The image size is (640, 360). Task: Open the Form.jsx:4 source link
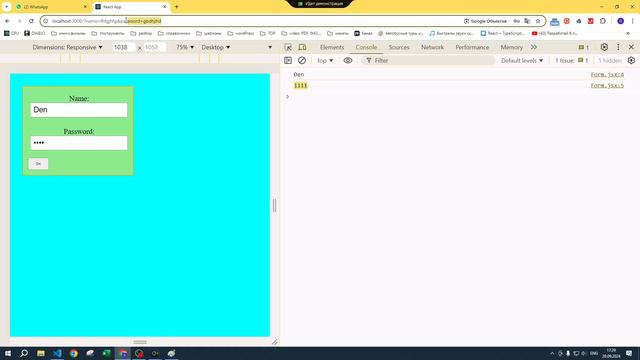tap(607, 75)
